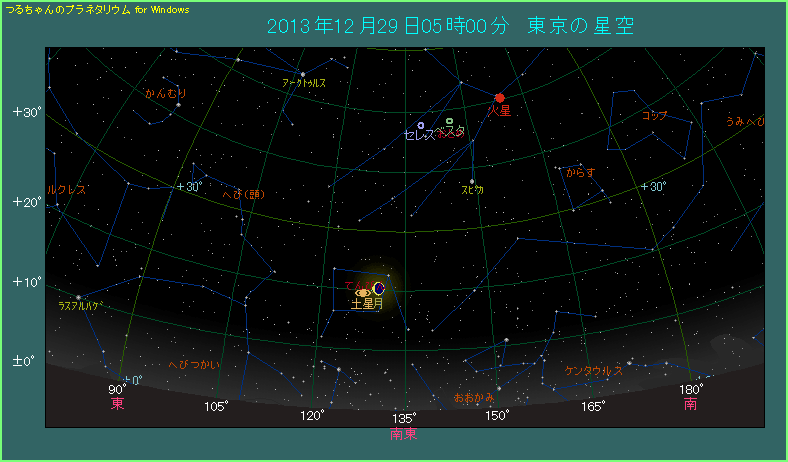Click the からす (Corvus) constellation label
Image resolution: width=788 pixels, height=462 pixels.
580,172
